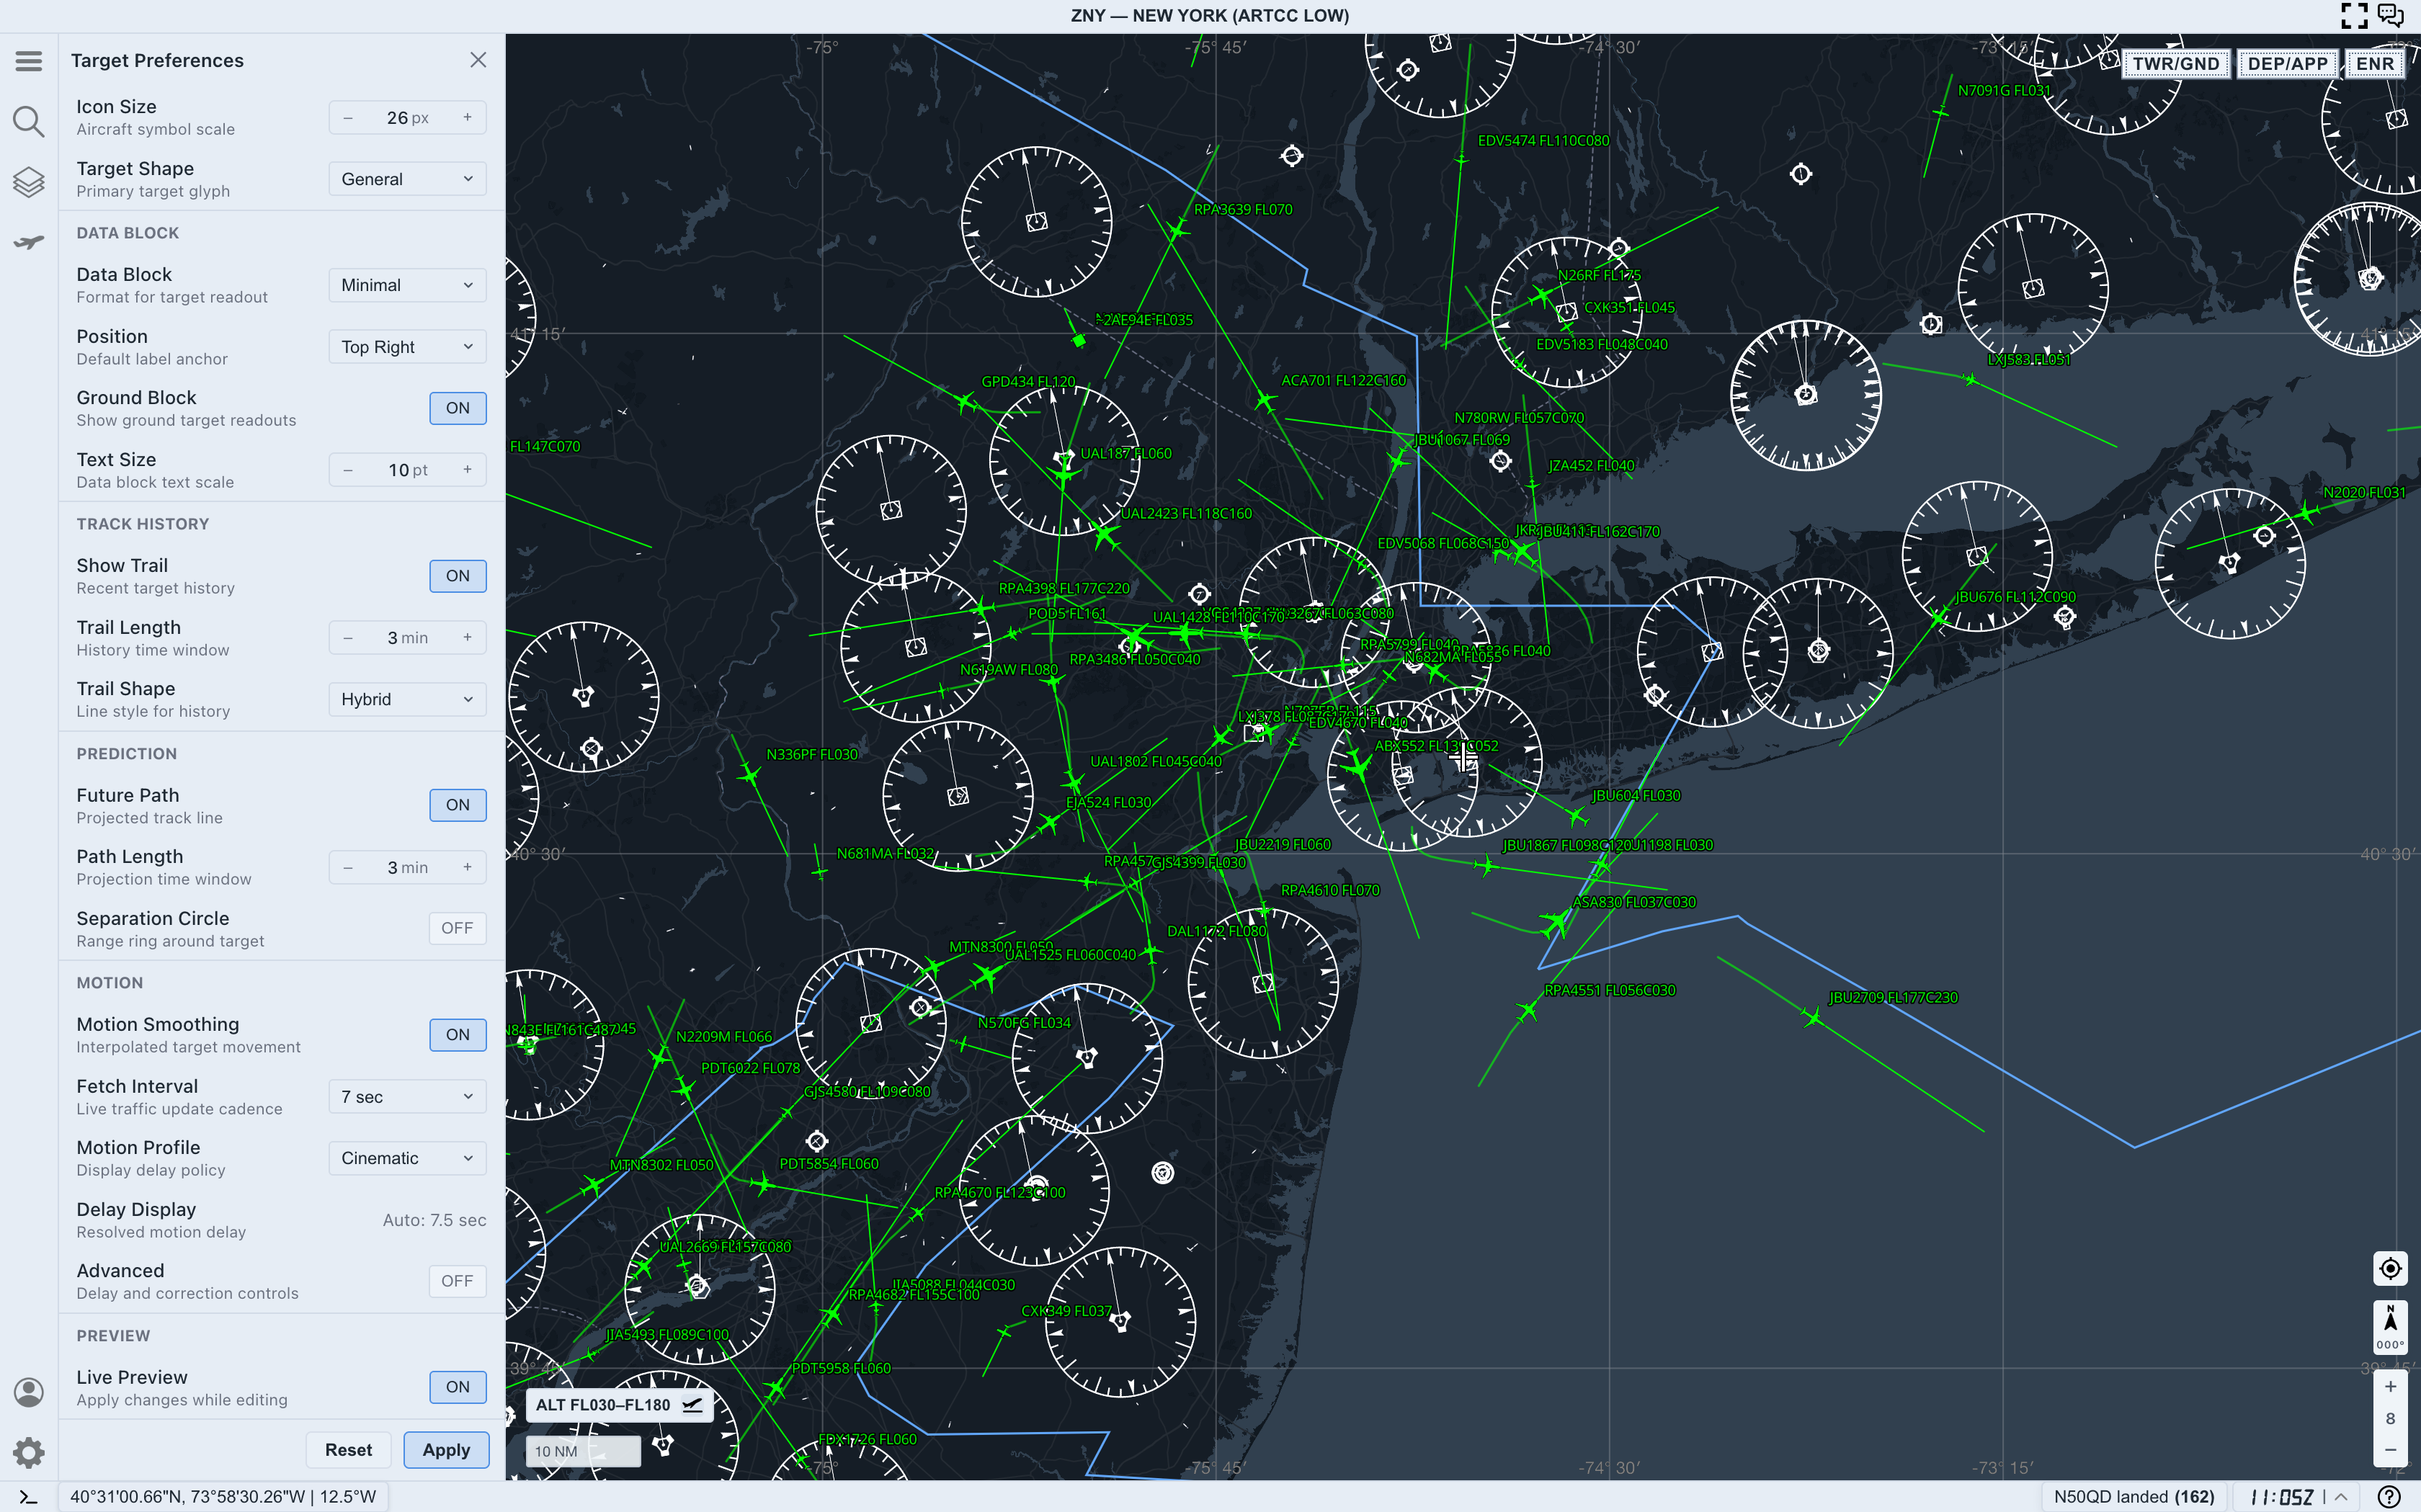Screen dimensions: 2421x1512
Task: Click the coordinates readout in status bar
Action: point(223,1497)
